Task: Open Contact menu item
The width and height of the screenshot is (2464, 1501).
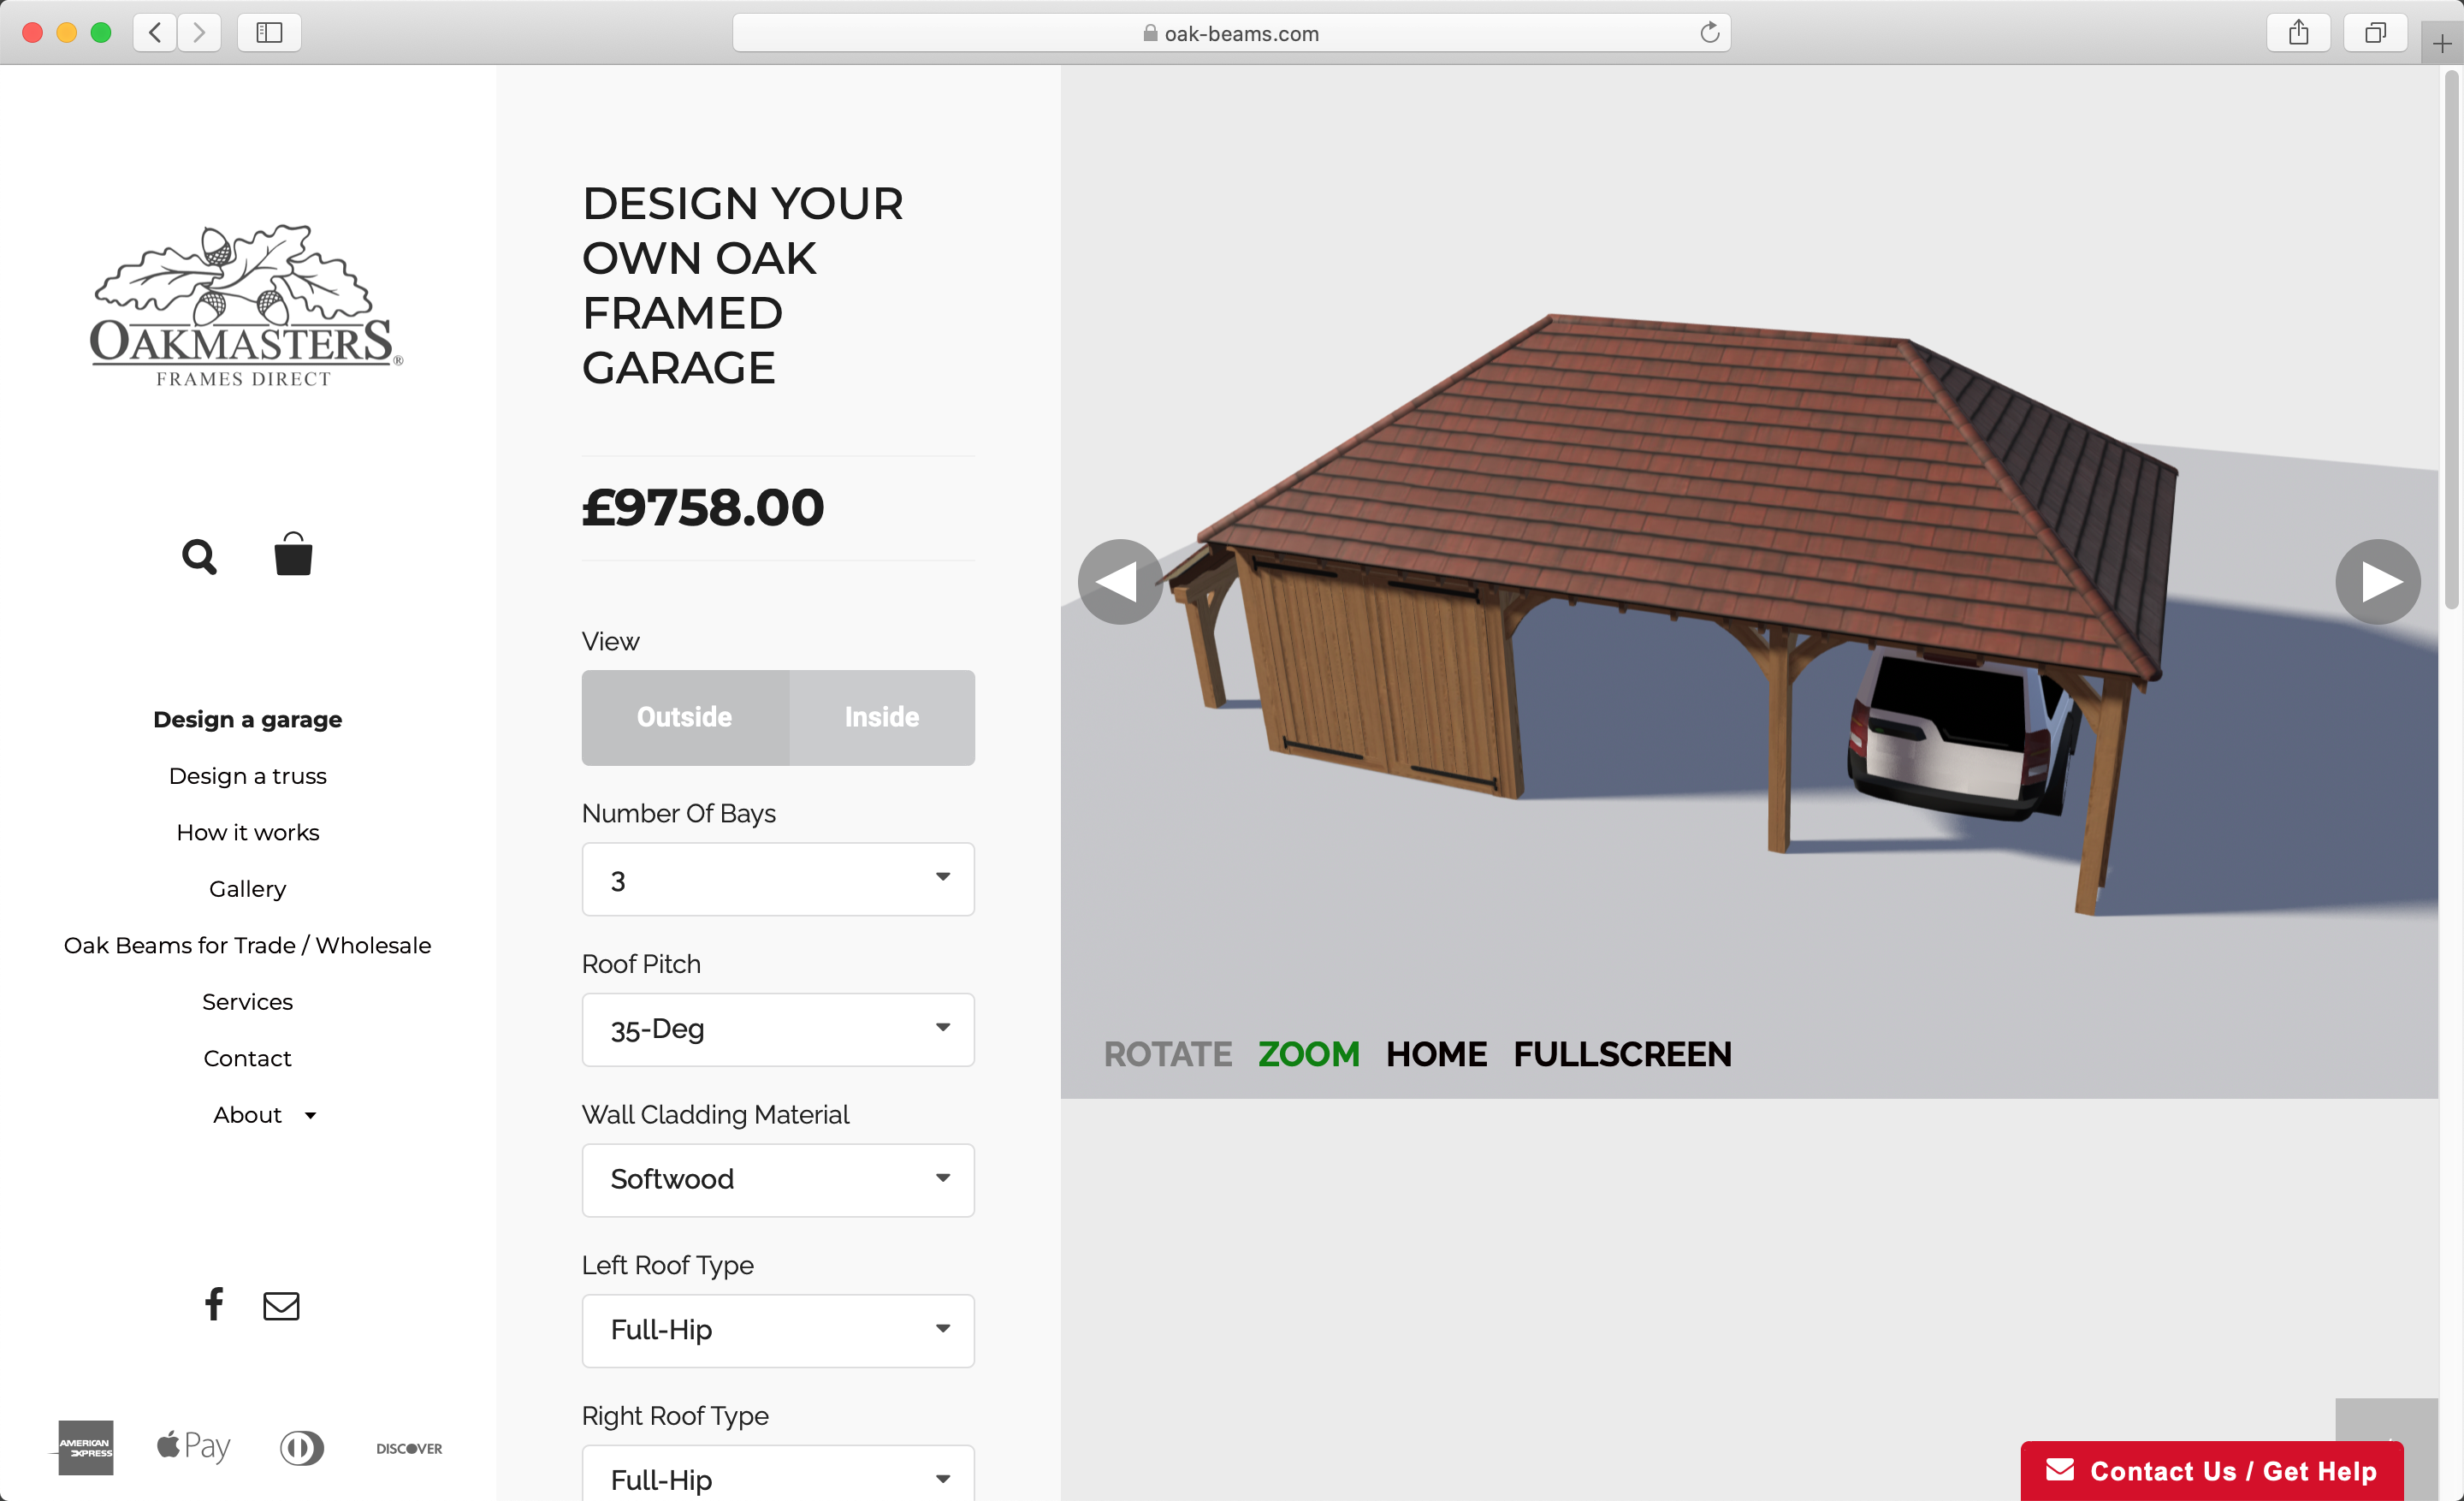Action: click(x=247, y=1058)
